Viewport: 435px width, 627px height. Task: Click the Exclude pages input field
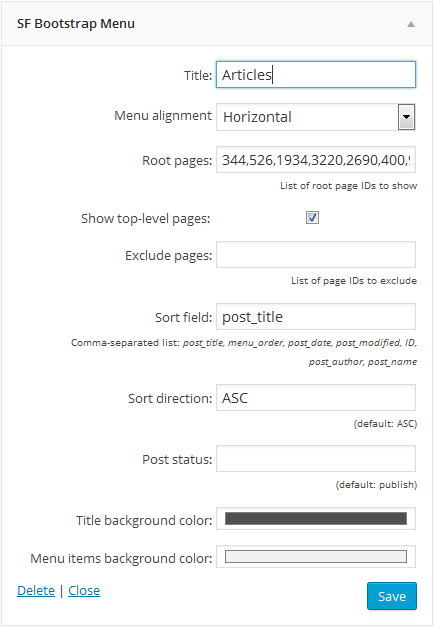[316, 255]
